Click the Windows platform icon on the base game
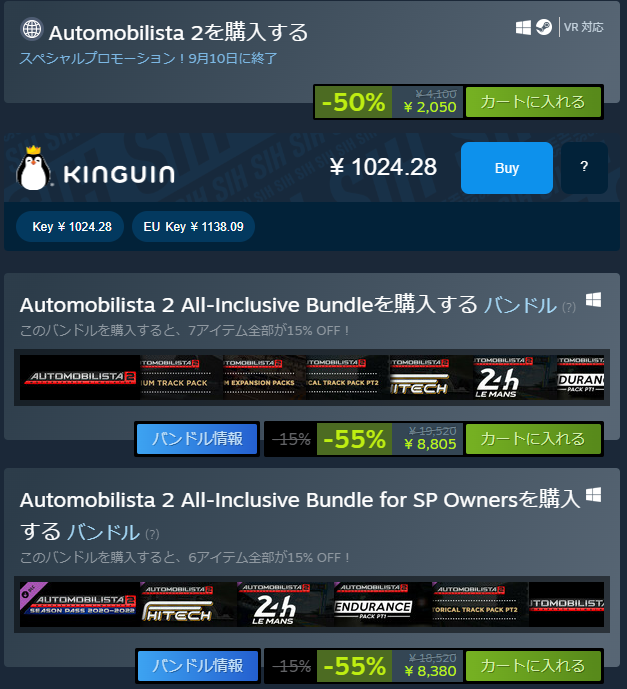627x689 pixels. click(x=523, y=27)
